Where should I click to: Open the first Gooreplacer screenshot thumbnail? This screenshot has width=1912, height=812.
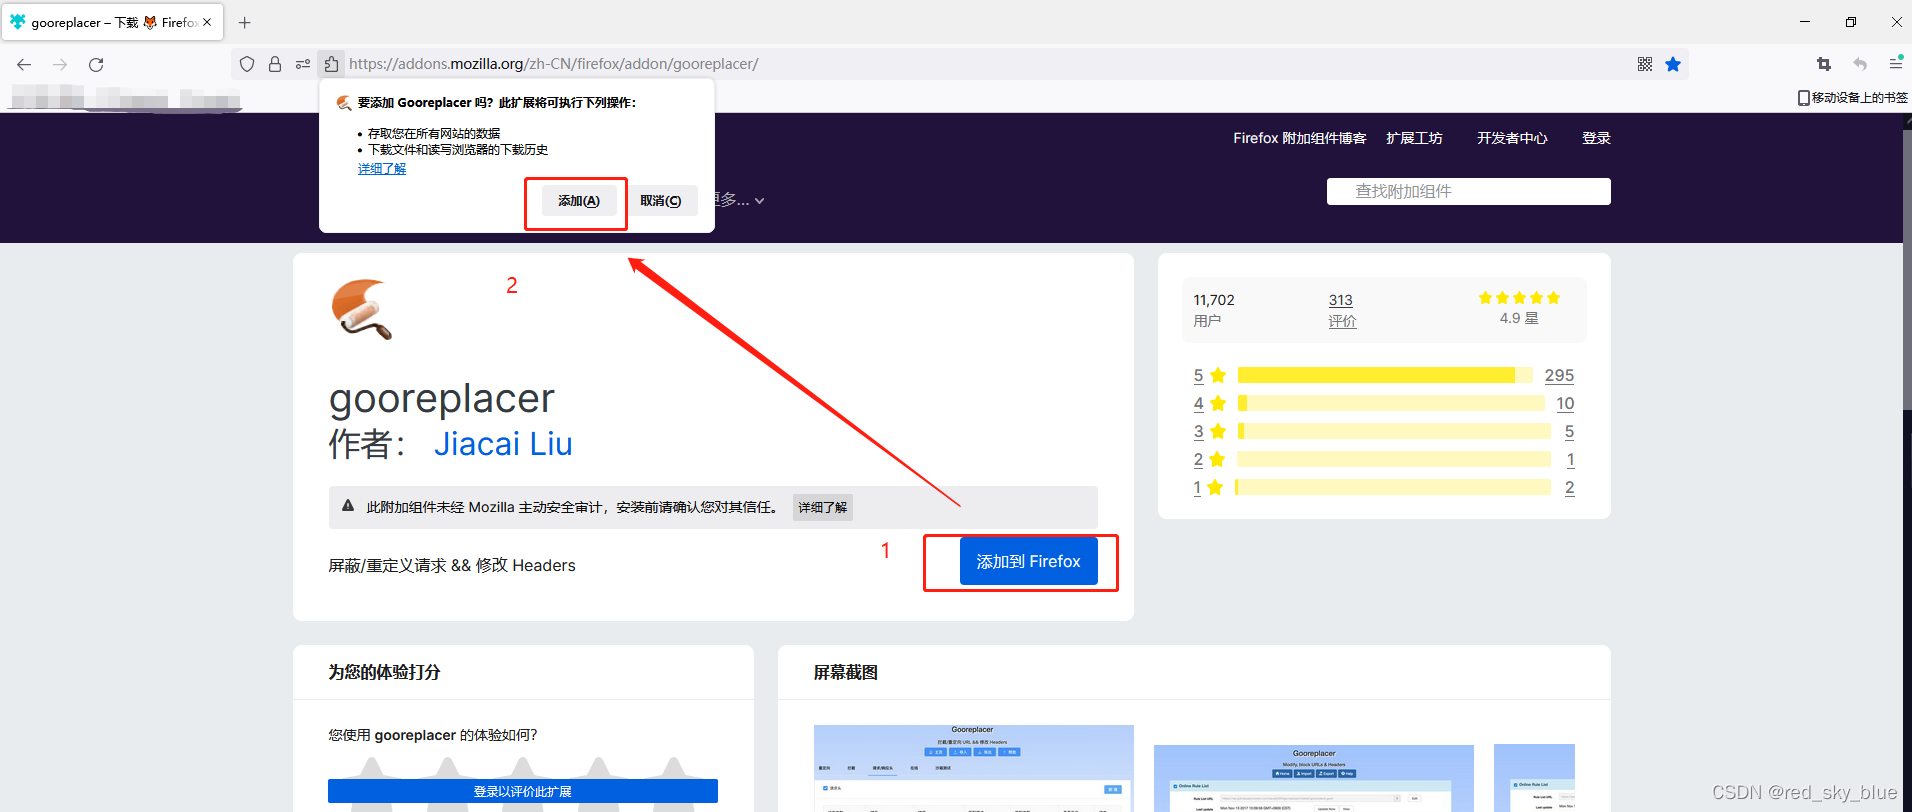point(974,768)
